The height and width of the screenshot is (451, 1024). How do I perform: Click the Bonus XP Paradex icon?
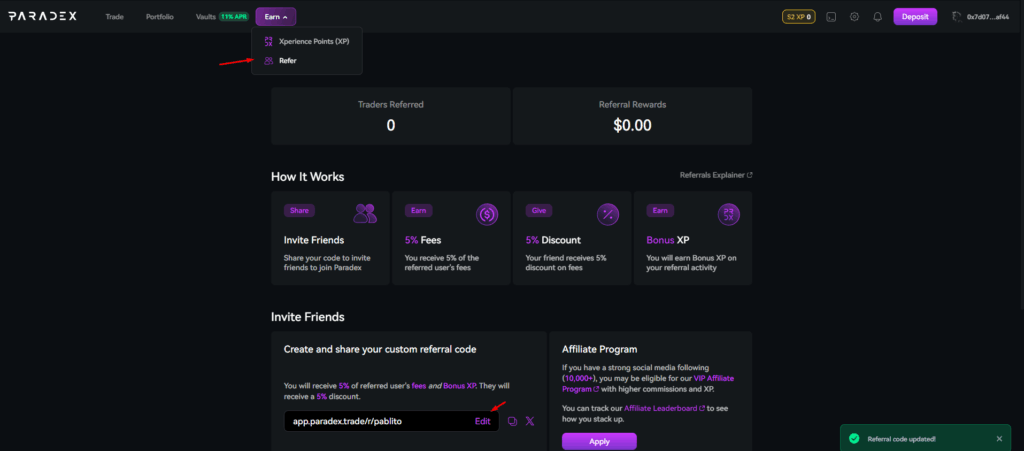tap(728, 214)
